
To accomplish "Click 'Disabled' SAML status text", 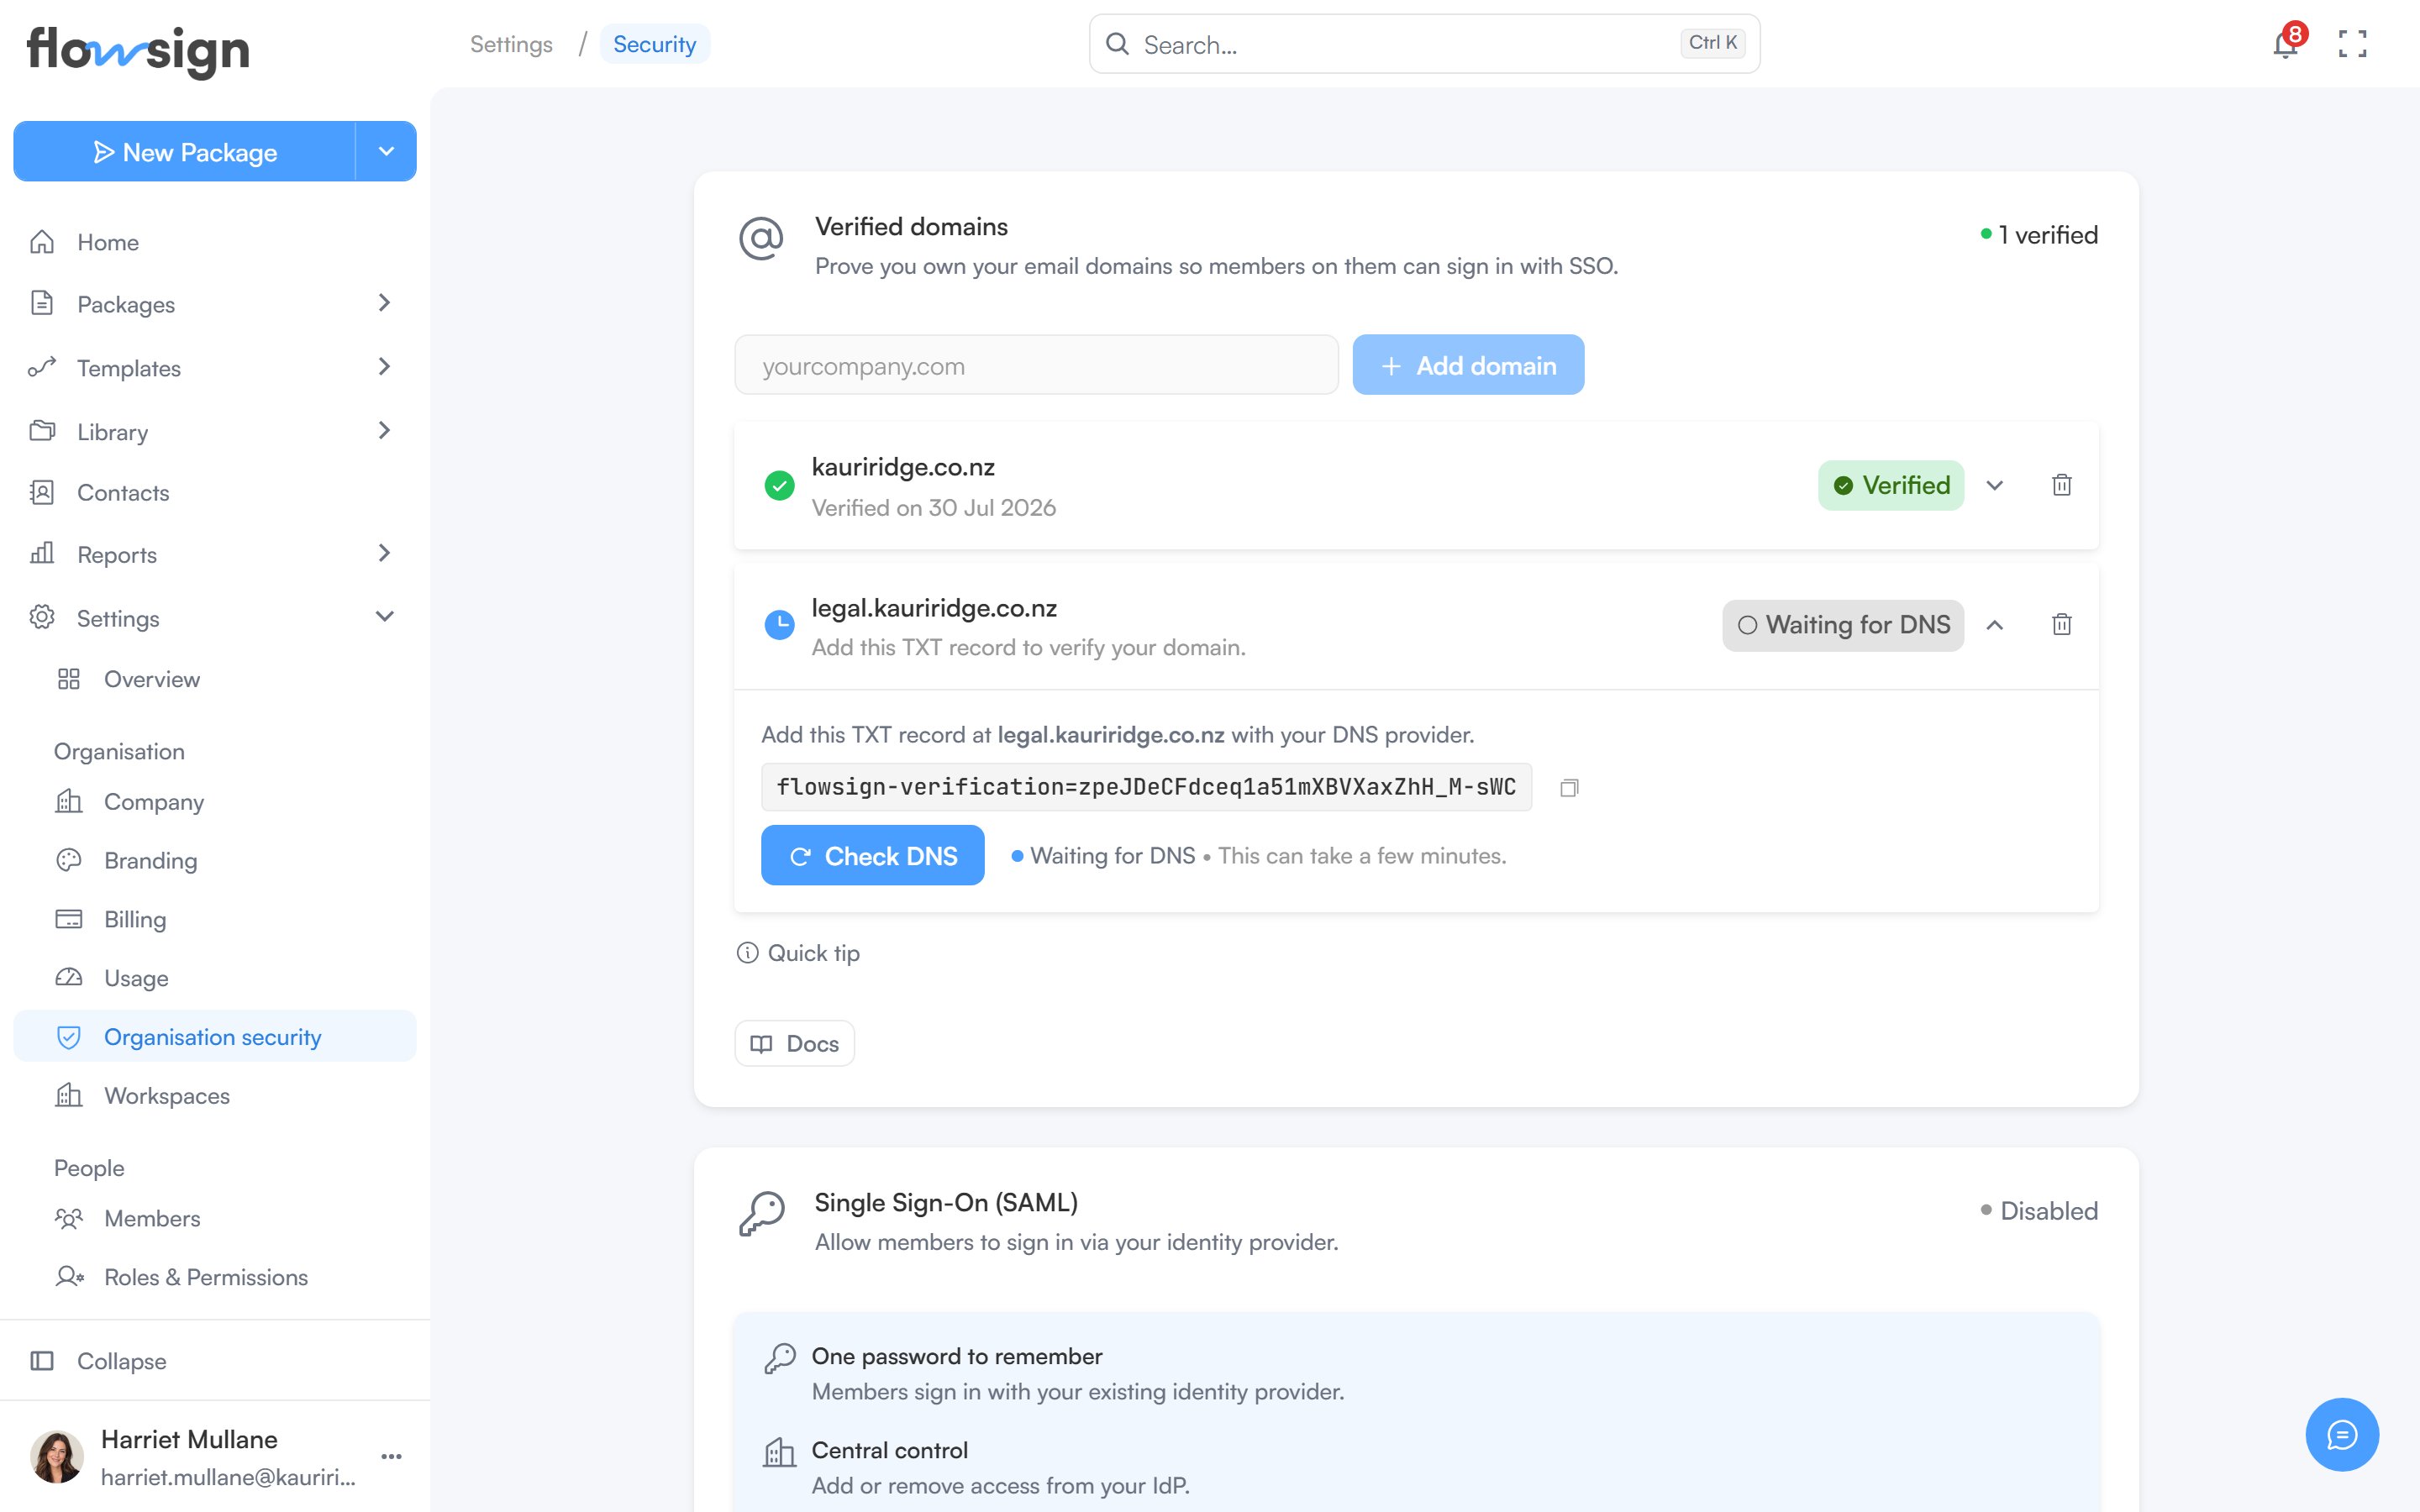I will click(x=2049, y=1211).
